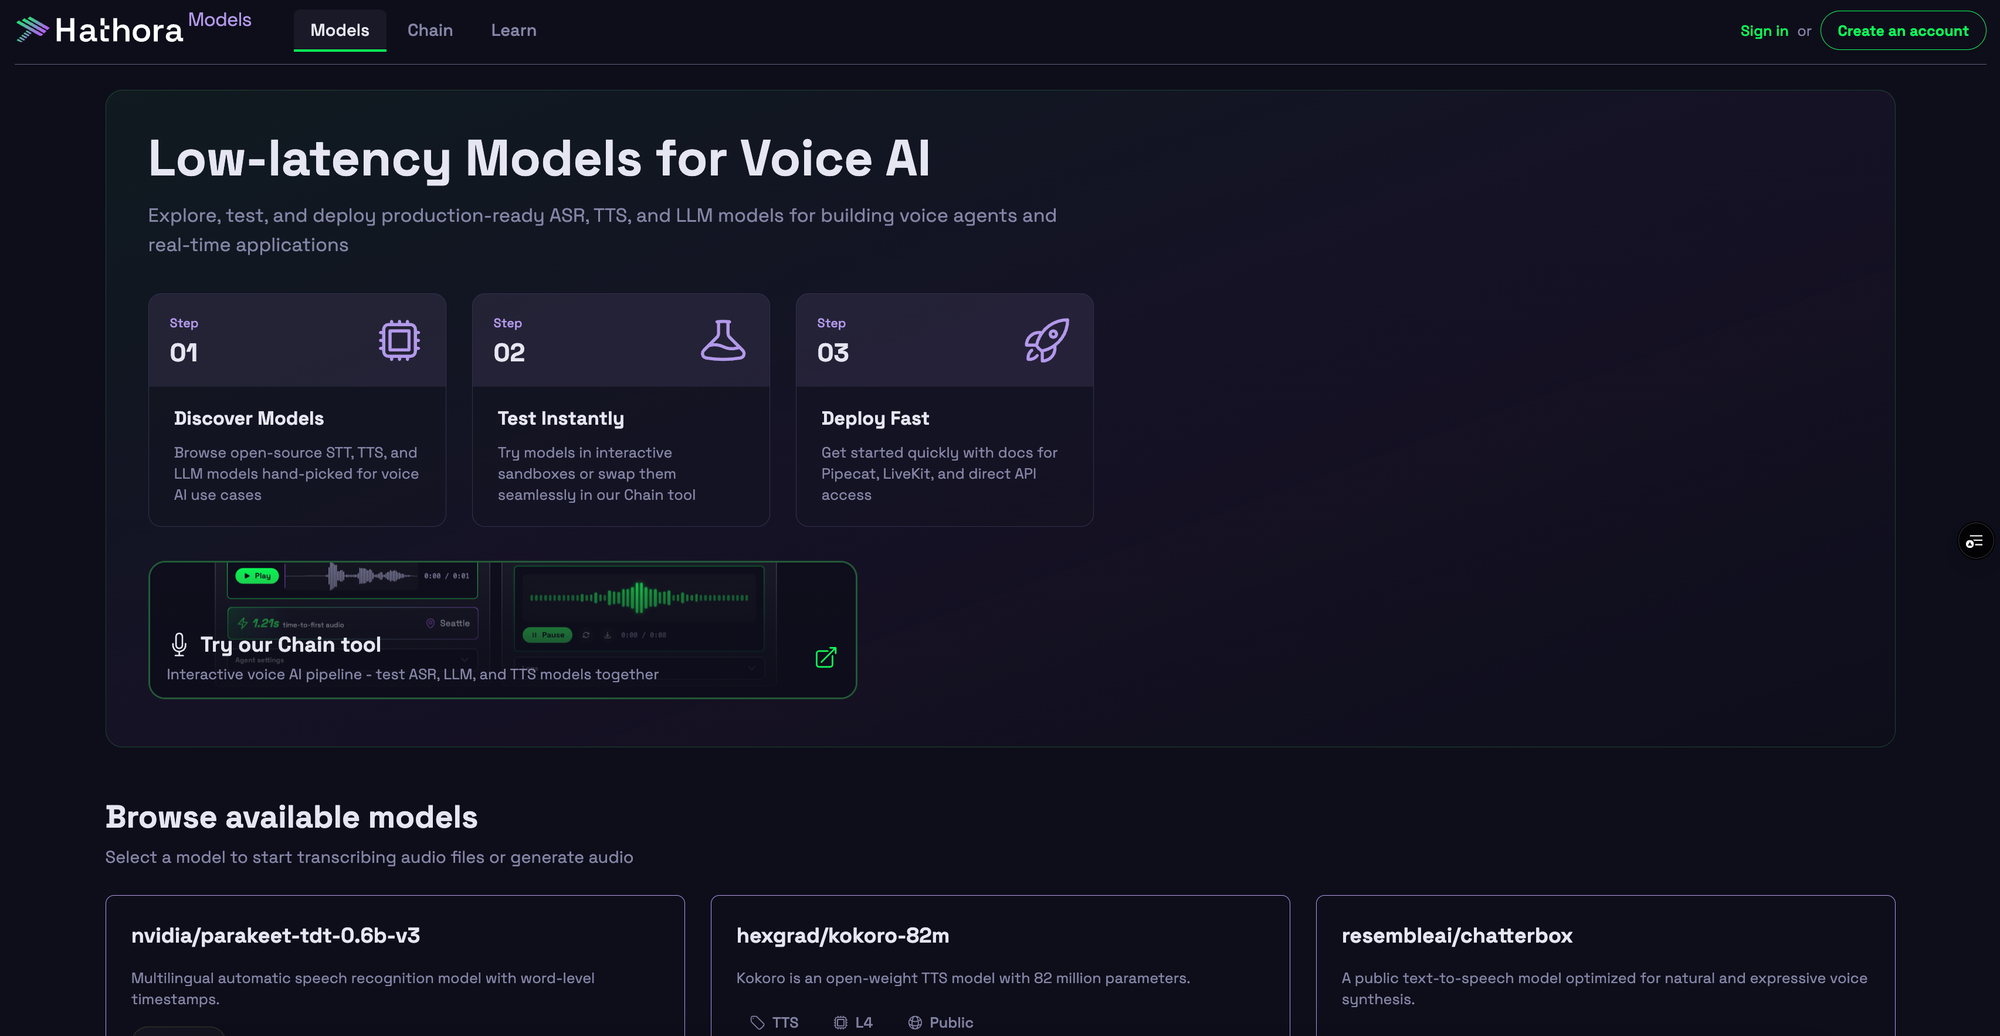Click the external link icon in Chain banner
The width and height of the screenshot is (2000, 1036).
tap(826, 657)
